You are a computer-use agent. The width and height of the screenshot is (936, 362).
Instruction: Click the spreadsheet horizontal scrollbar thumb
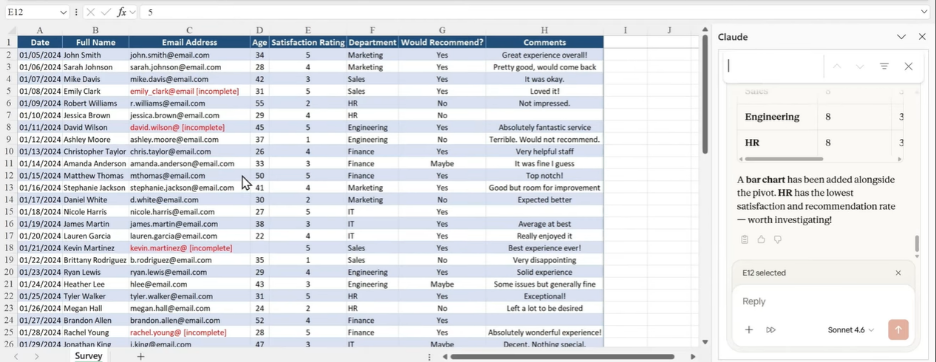(562, 357)
